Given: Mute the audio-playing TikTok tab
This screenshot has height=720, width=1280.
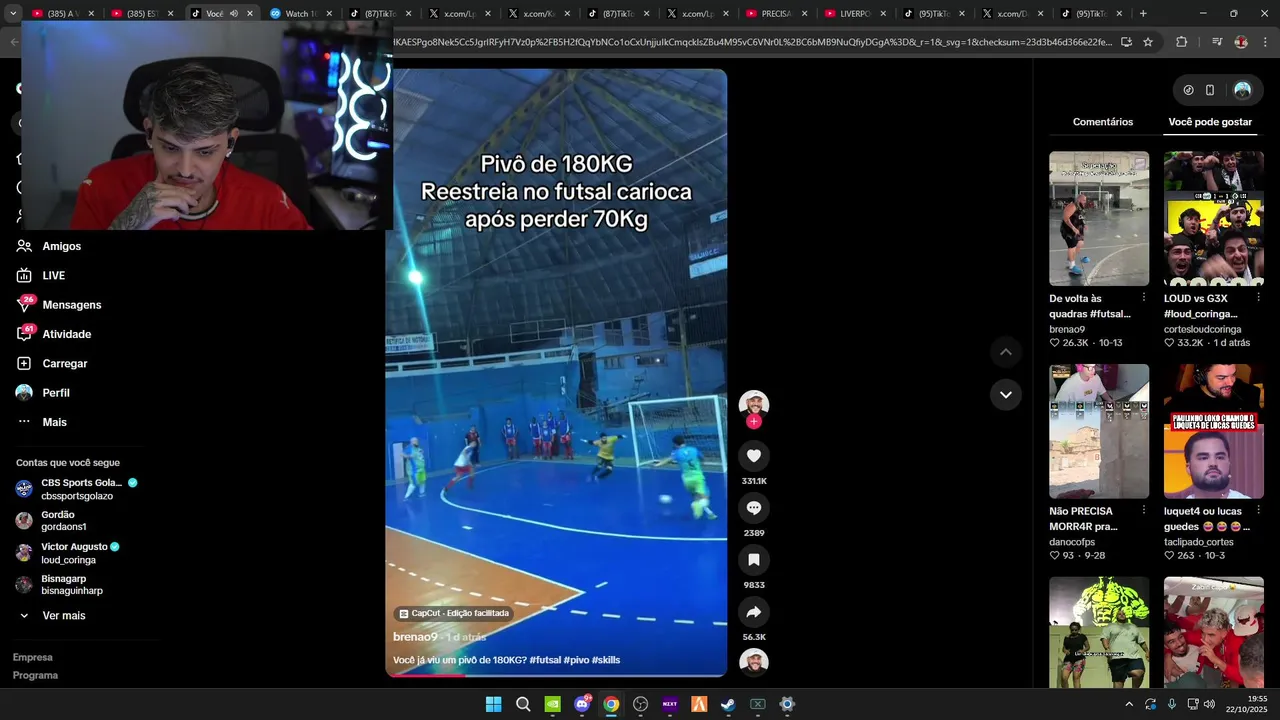Looking at the screenshot, I should (234, 14).
